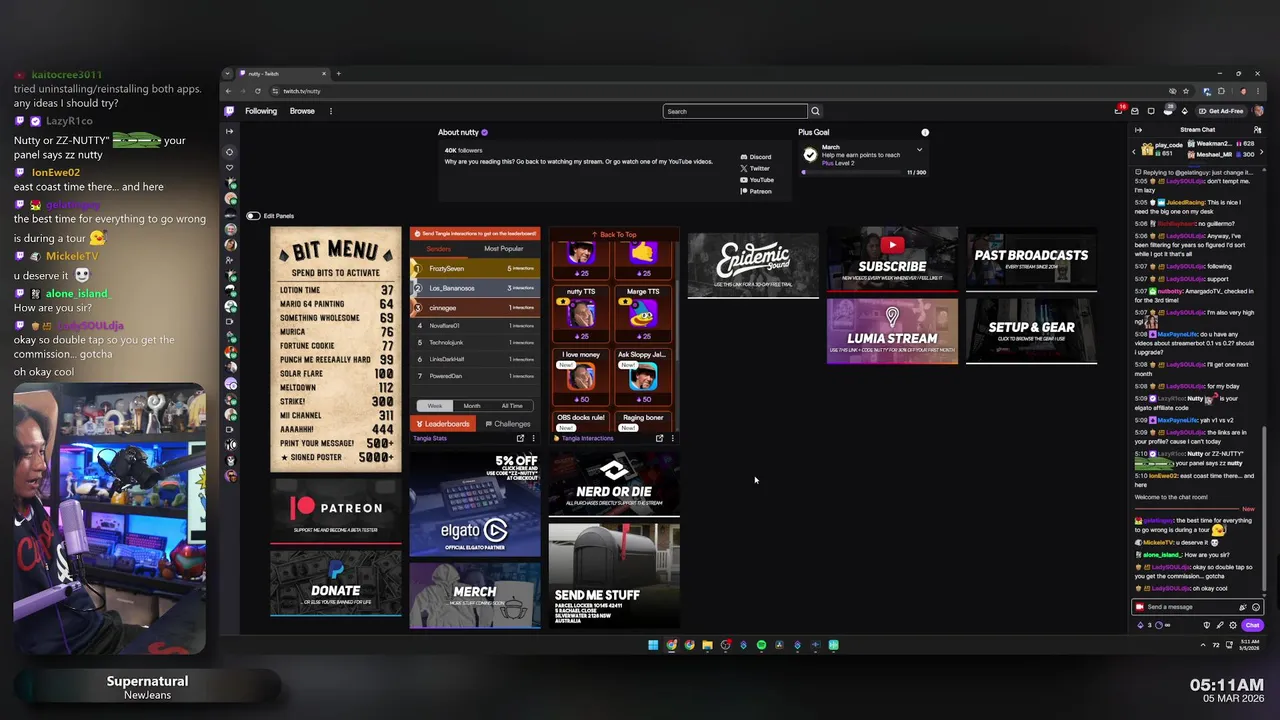Click the Chrome address bar URL
The height and width of the screenshot is (720, 1280).
pyautogui.click(x=302, y=91)
